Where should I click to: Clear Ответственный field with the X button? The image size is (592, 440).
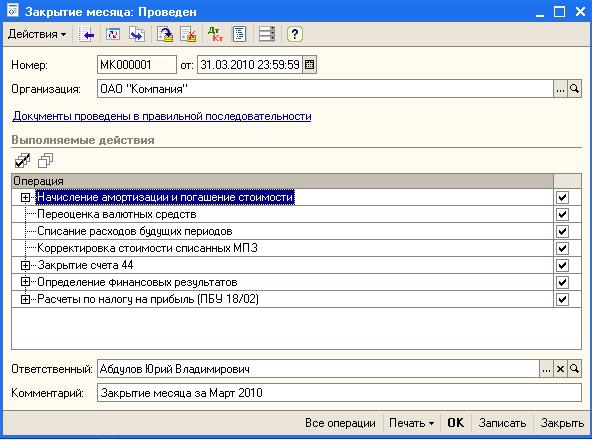click(560, 369)
